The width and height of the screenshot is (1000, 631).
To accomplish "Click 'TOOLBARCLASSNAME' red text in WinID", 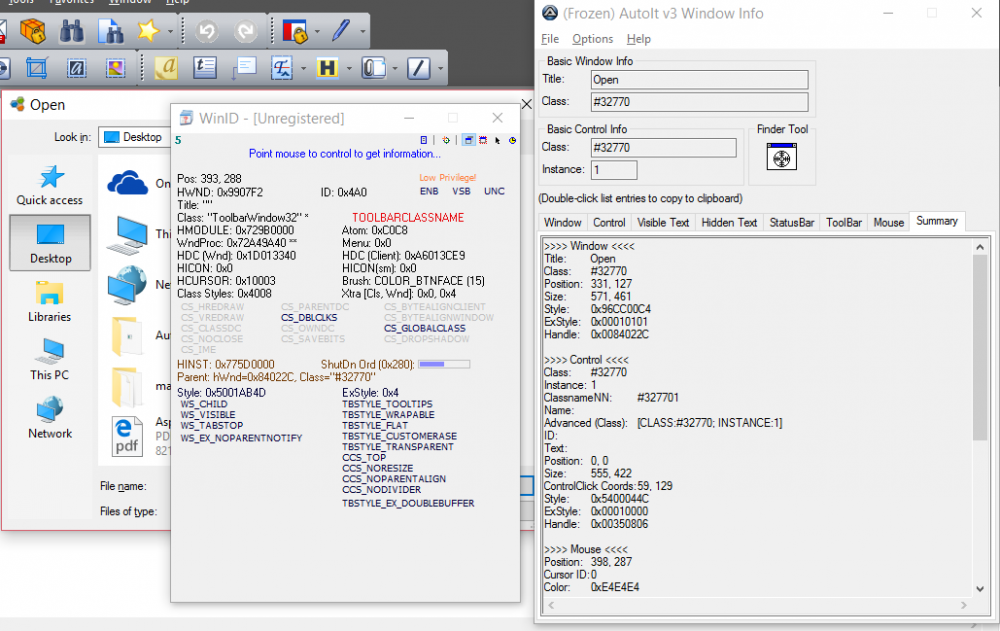I will pyautogui.click(x=408, y=218).
